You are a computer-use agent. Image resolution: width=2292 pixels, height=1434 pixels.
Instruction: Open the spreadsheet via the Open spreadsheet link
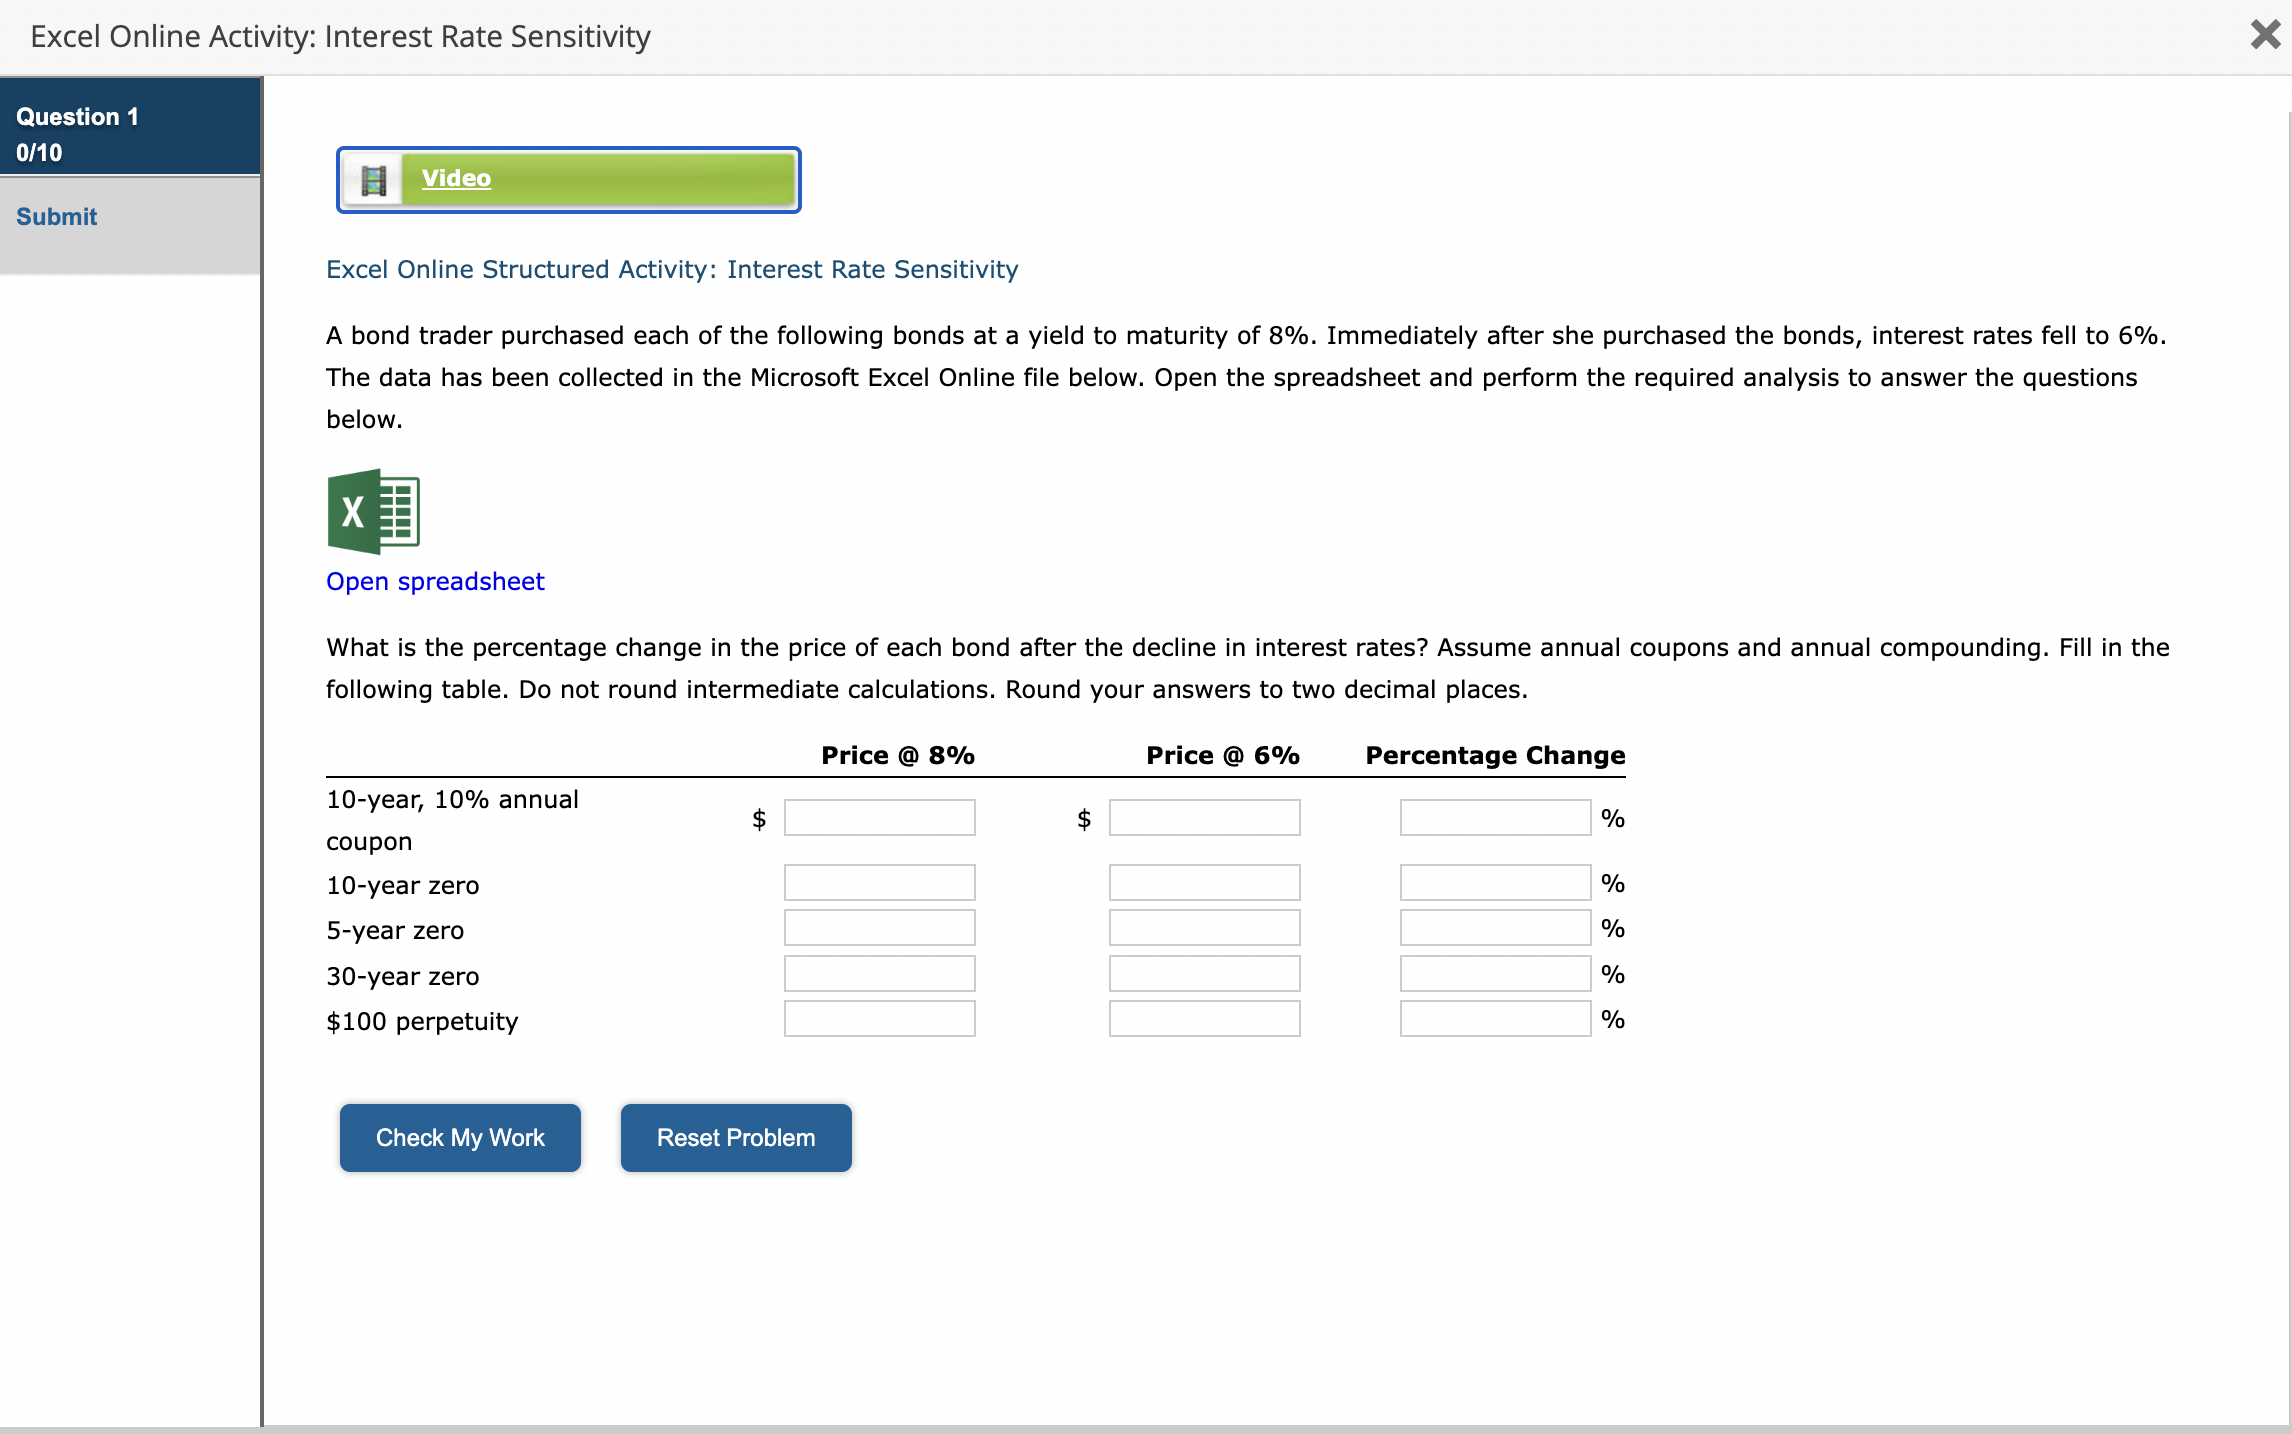434,581
